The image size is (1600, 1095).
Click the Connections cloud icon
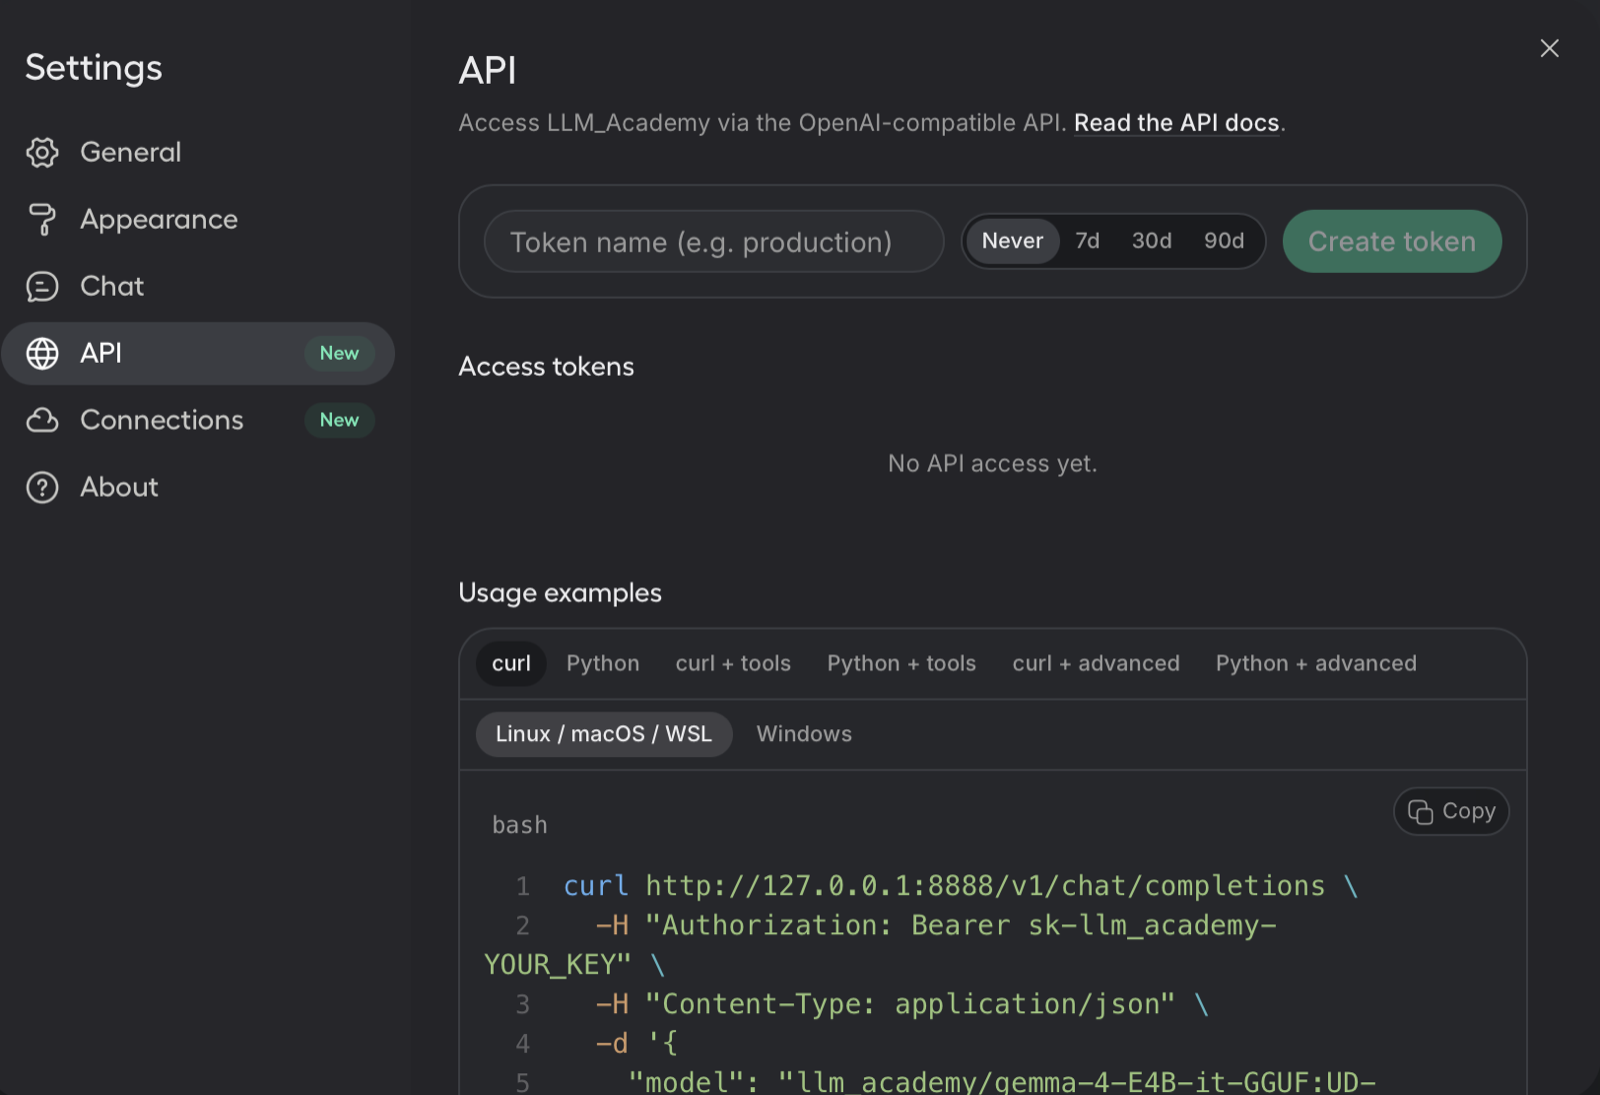42,420
